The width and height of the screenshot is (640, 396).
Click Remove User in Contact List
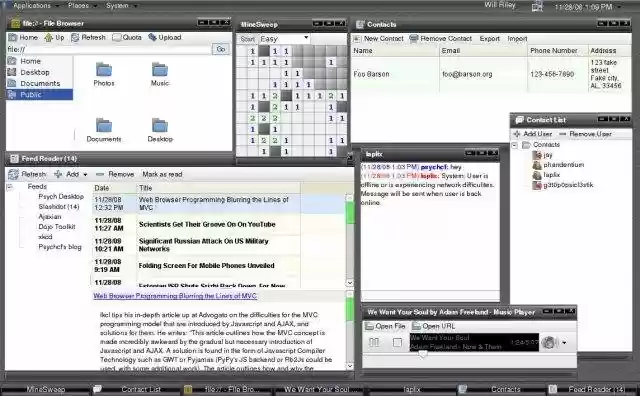(x=585, y=134)
